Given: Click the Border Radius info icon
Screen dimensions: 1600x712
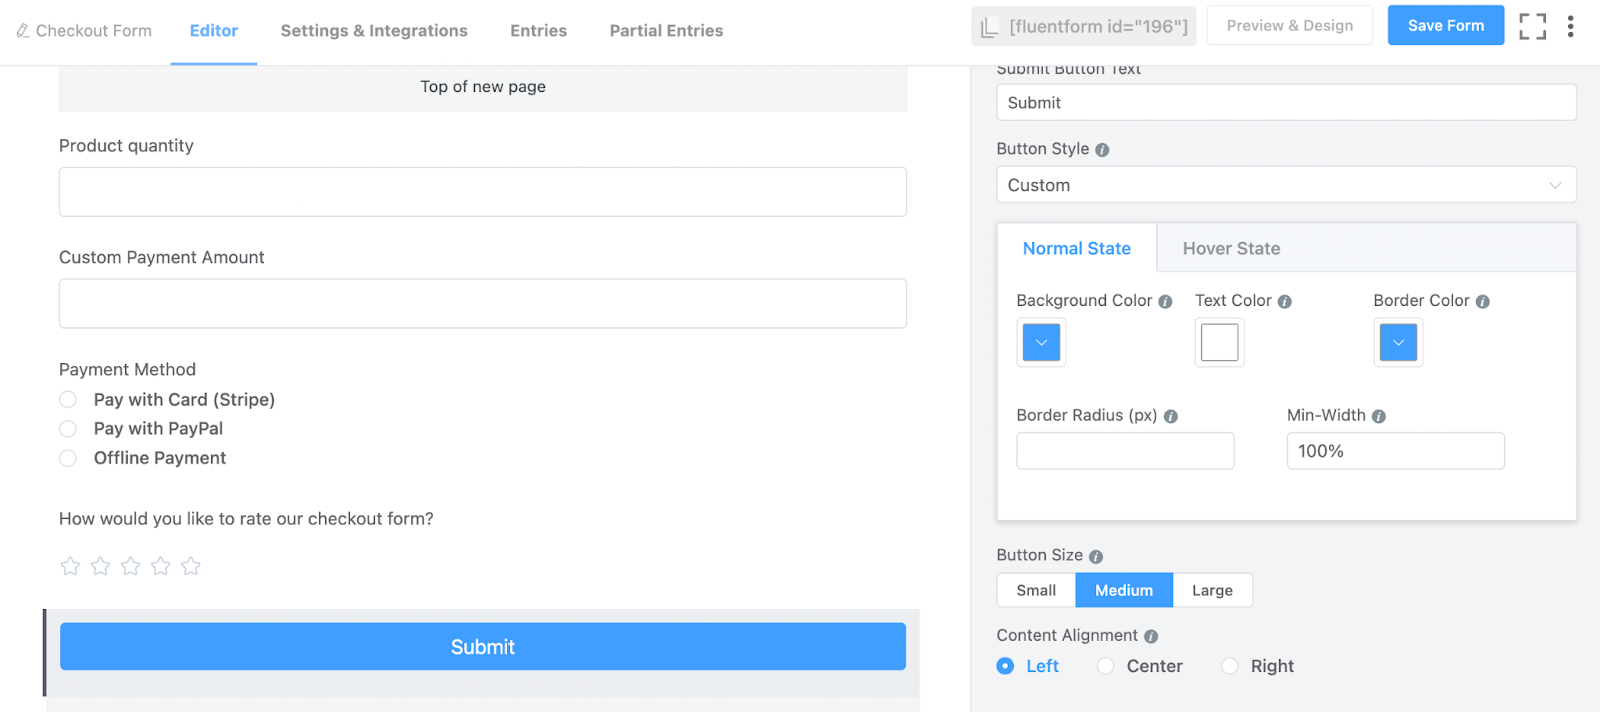Looking at the screenshot, I should [1171, 417].
